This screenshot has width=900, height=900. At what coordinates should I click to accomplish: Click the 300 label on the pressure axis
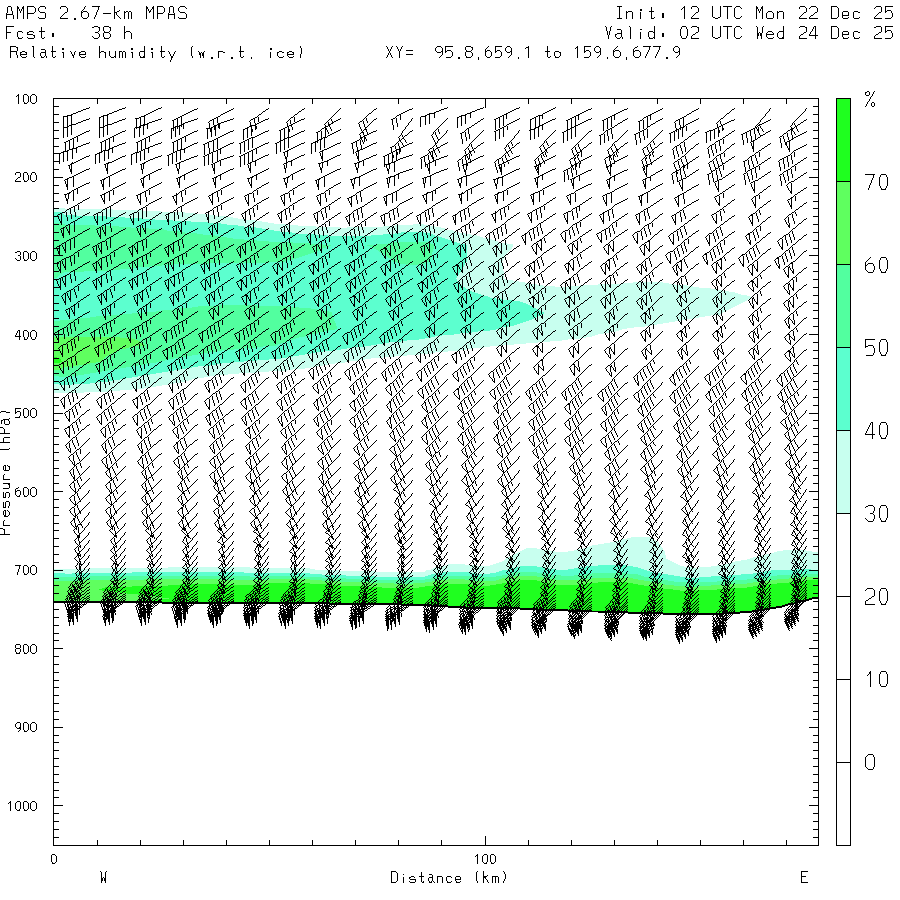(26, 256)
